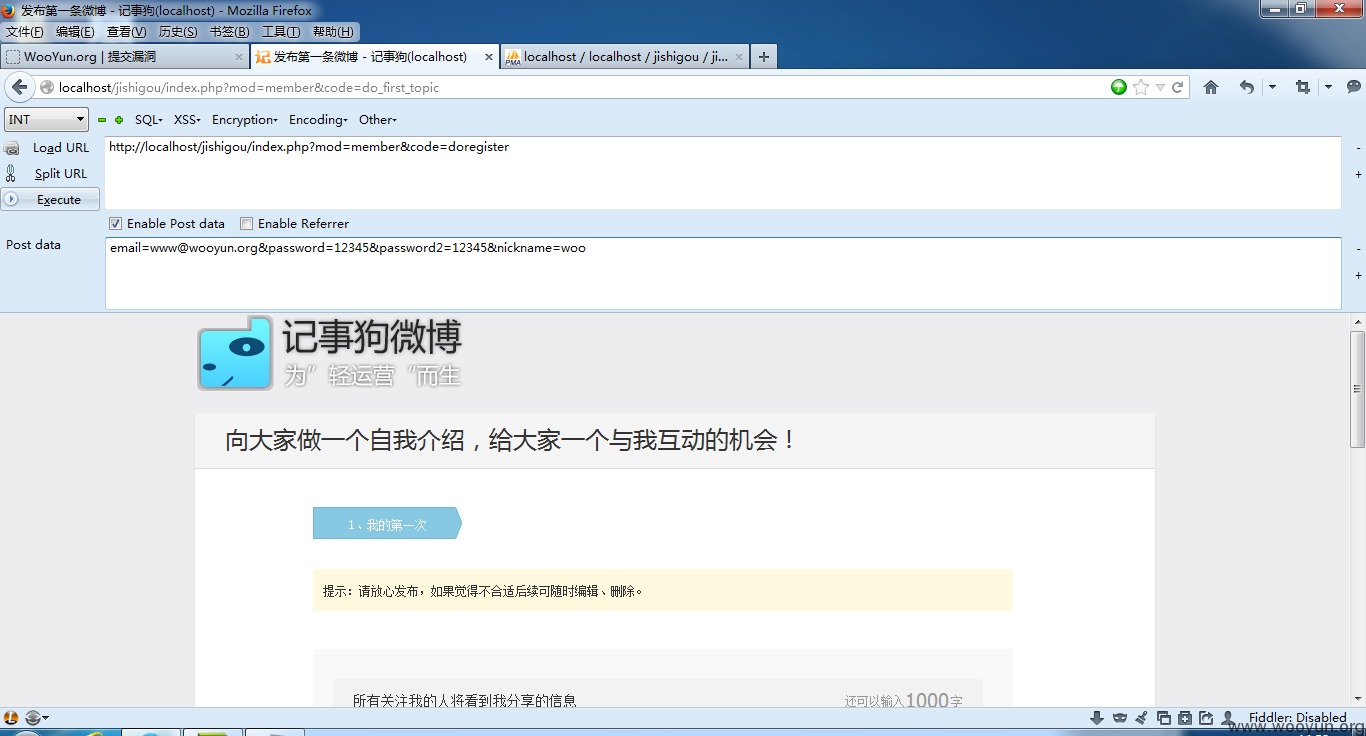
Task: Click the person icon beside Fiddler status
Action: click(1229, 718)
